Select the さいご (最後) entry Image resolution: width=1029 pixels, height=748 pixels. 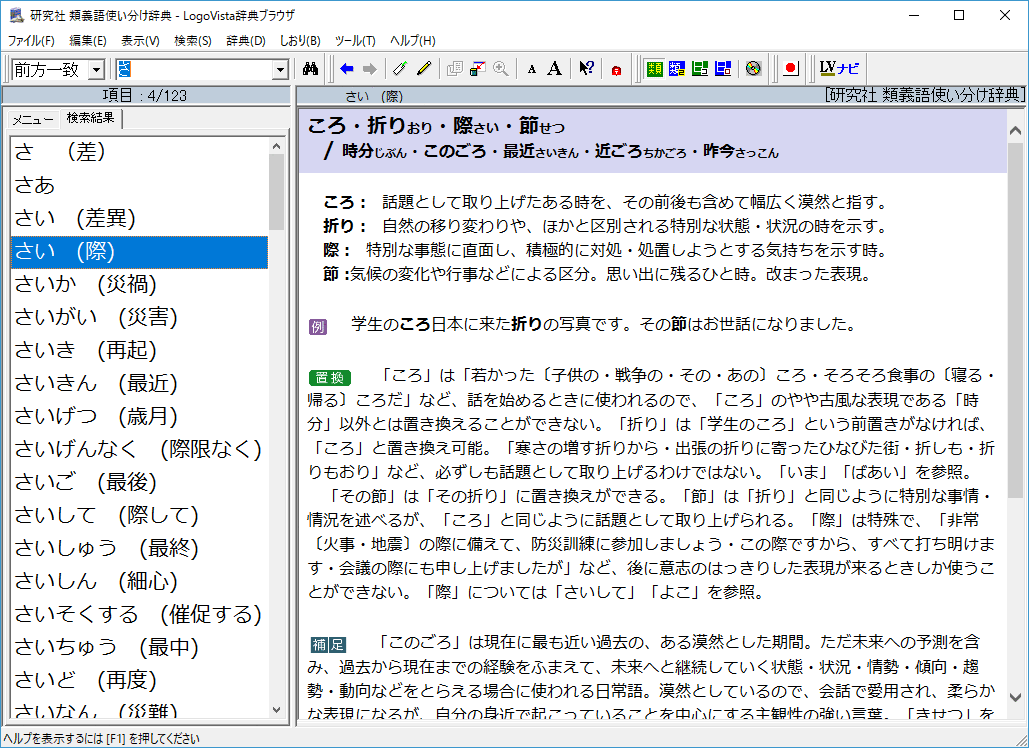(x=139, y=483)
